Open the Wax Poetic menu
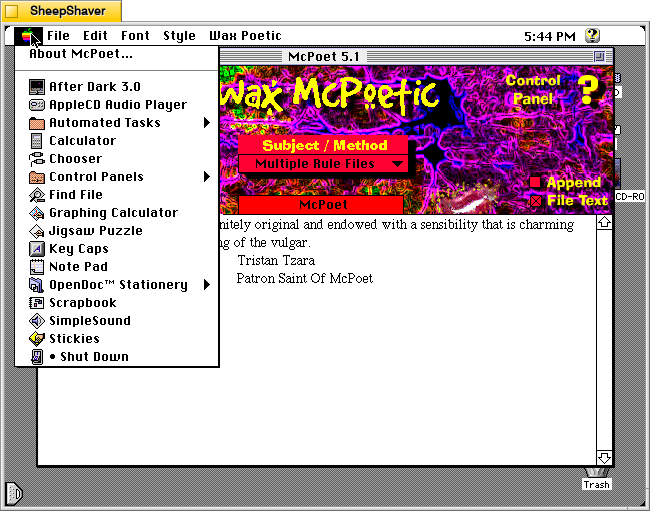The width and height of the screenshot is (650, 511). [x=245, y=36]
